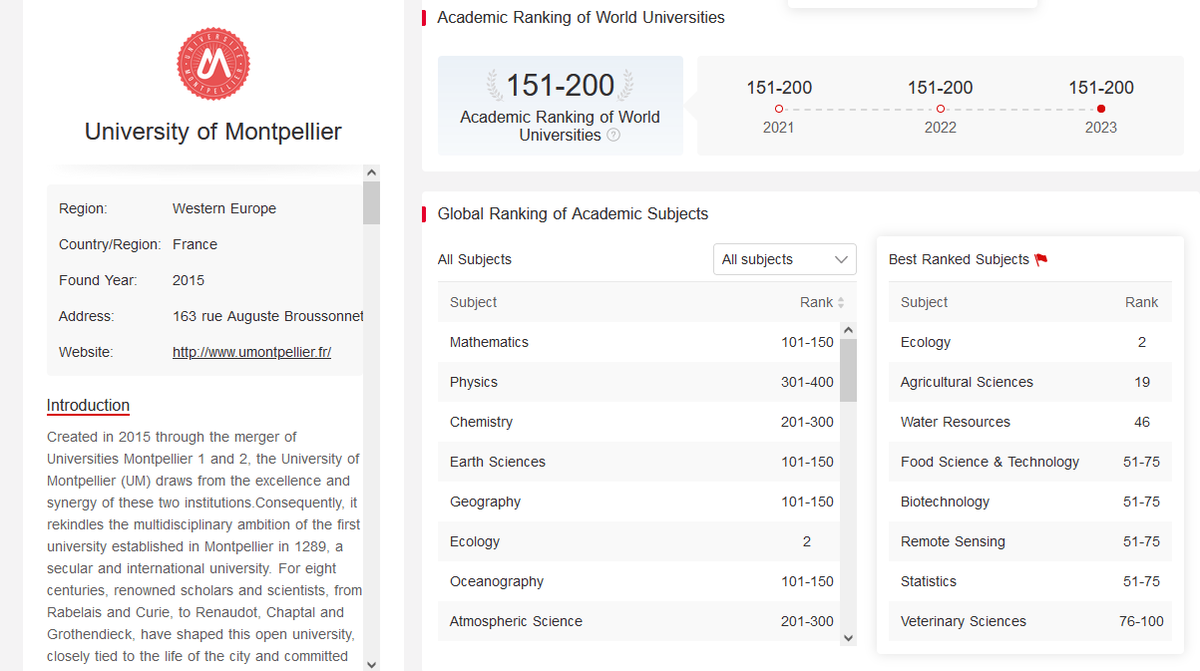Select Agricultural Sciences in Best Ranked Subjects
The image size is (1200, 671).
tap(1030, 382)
